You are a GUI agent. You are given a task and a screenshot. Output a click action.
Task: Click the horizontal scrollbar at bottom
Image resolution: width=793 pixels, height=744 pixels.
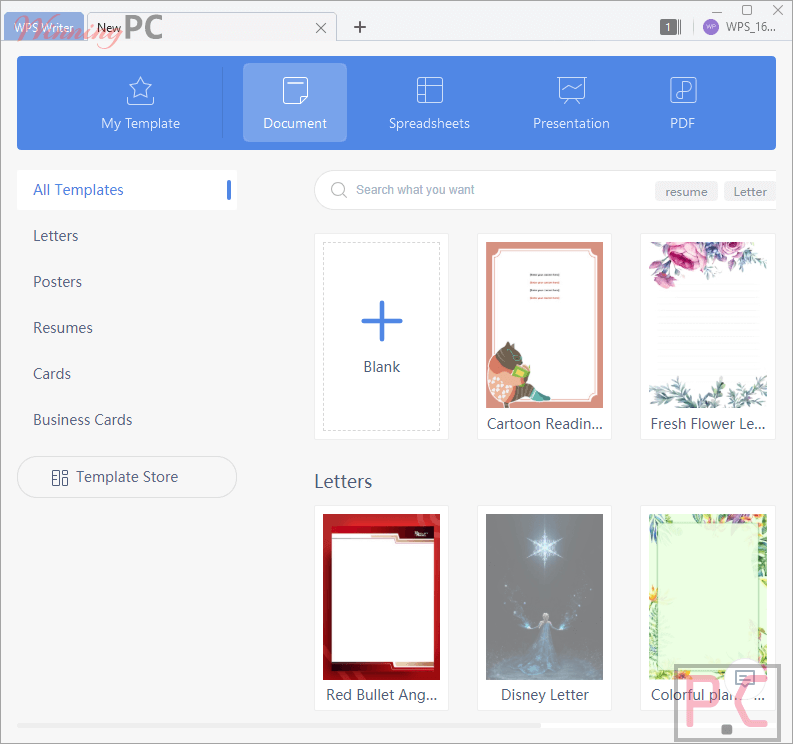click(279, 725)
